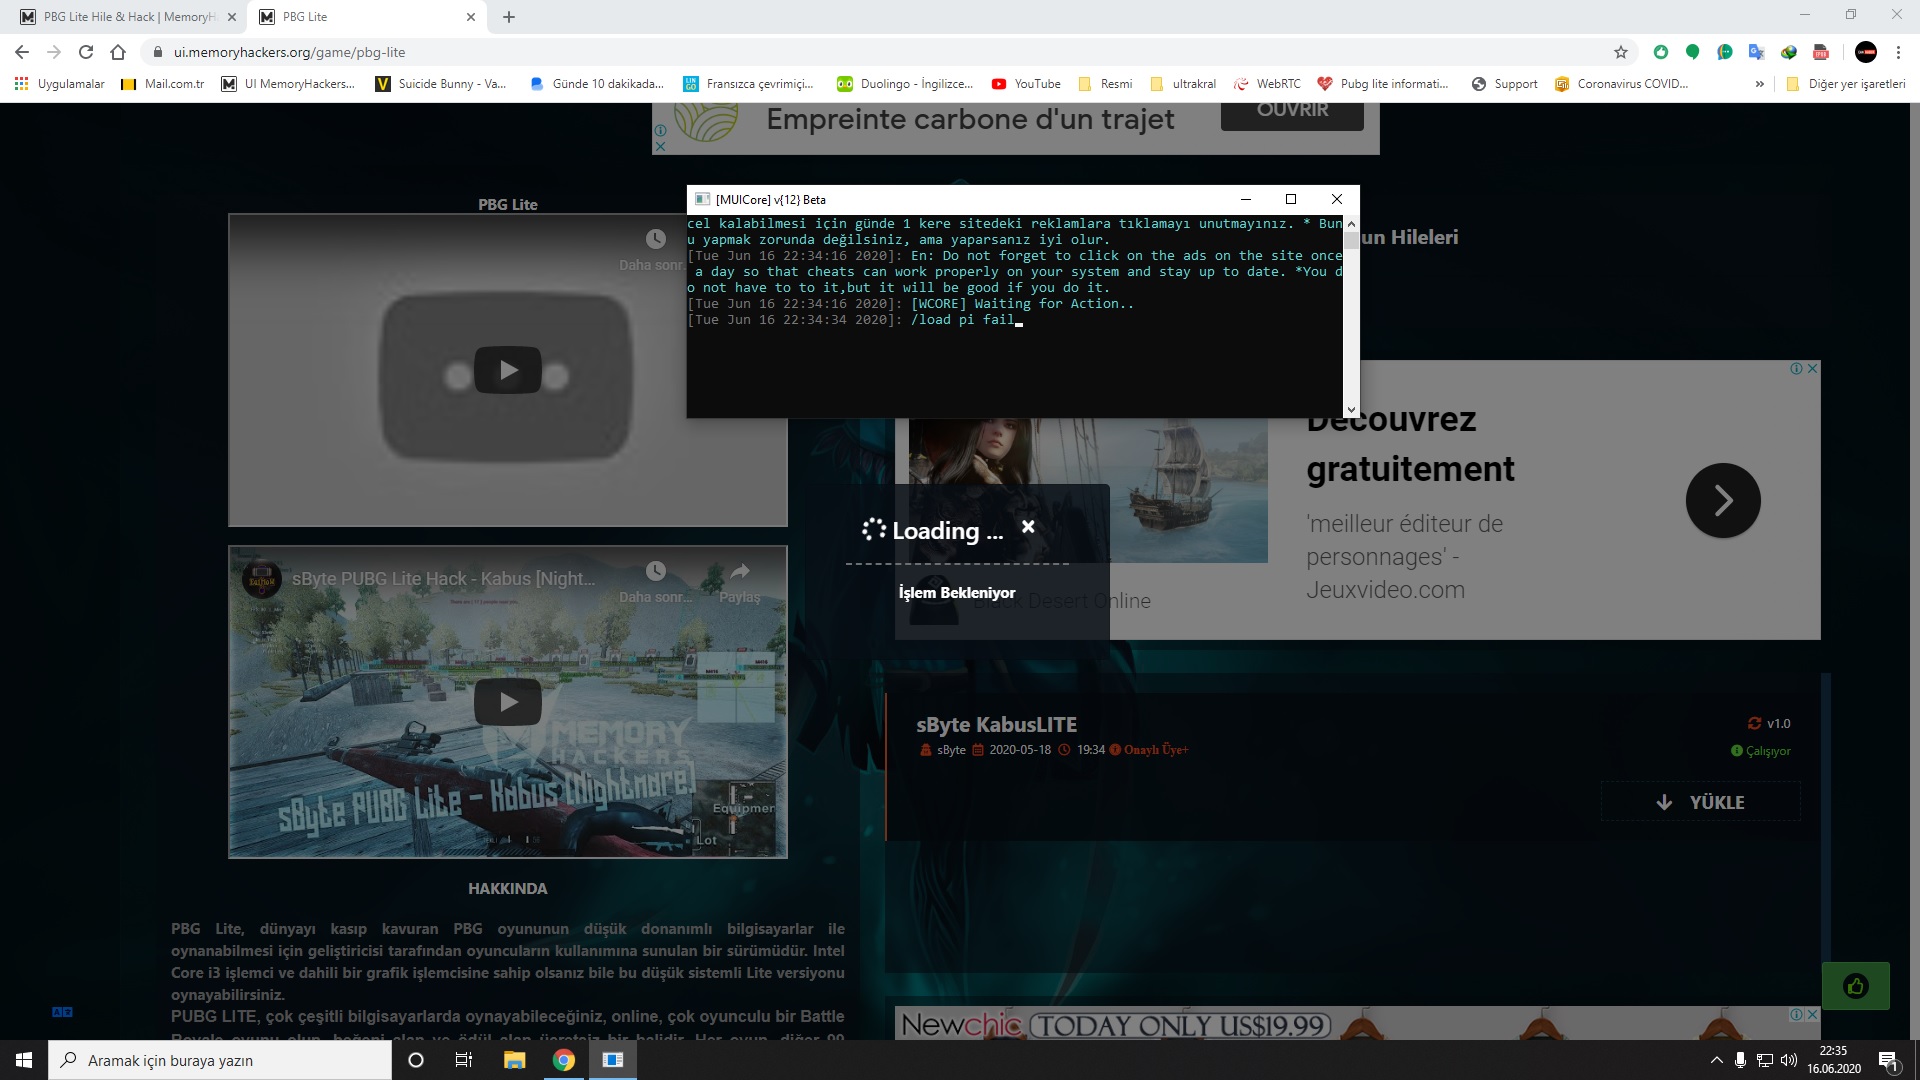The image size is (1920, 1080).
Task: Open the Resmi bookmarks folder
Action: 1105,84
